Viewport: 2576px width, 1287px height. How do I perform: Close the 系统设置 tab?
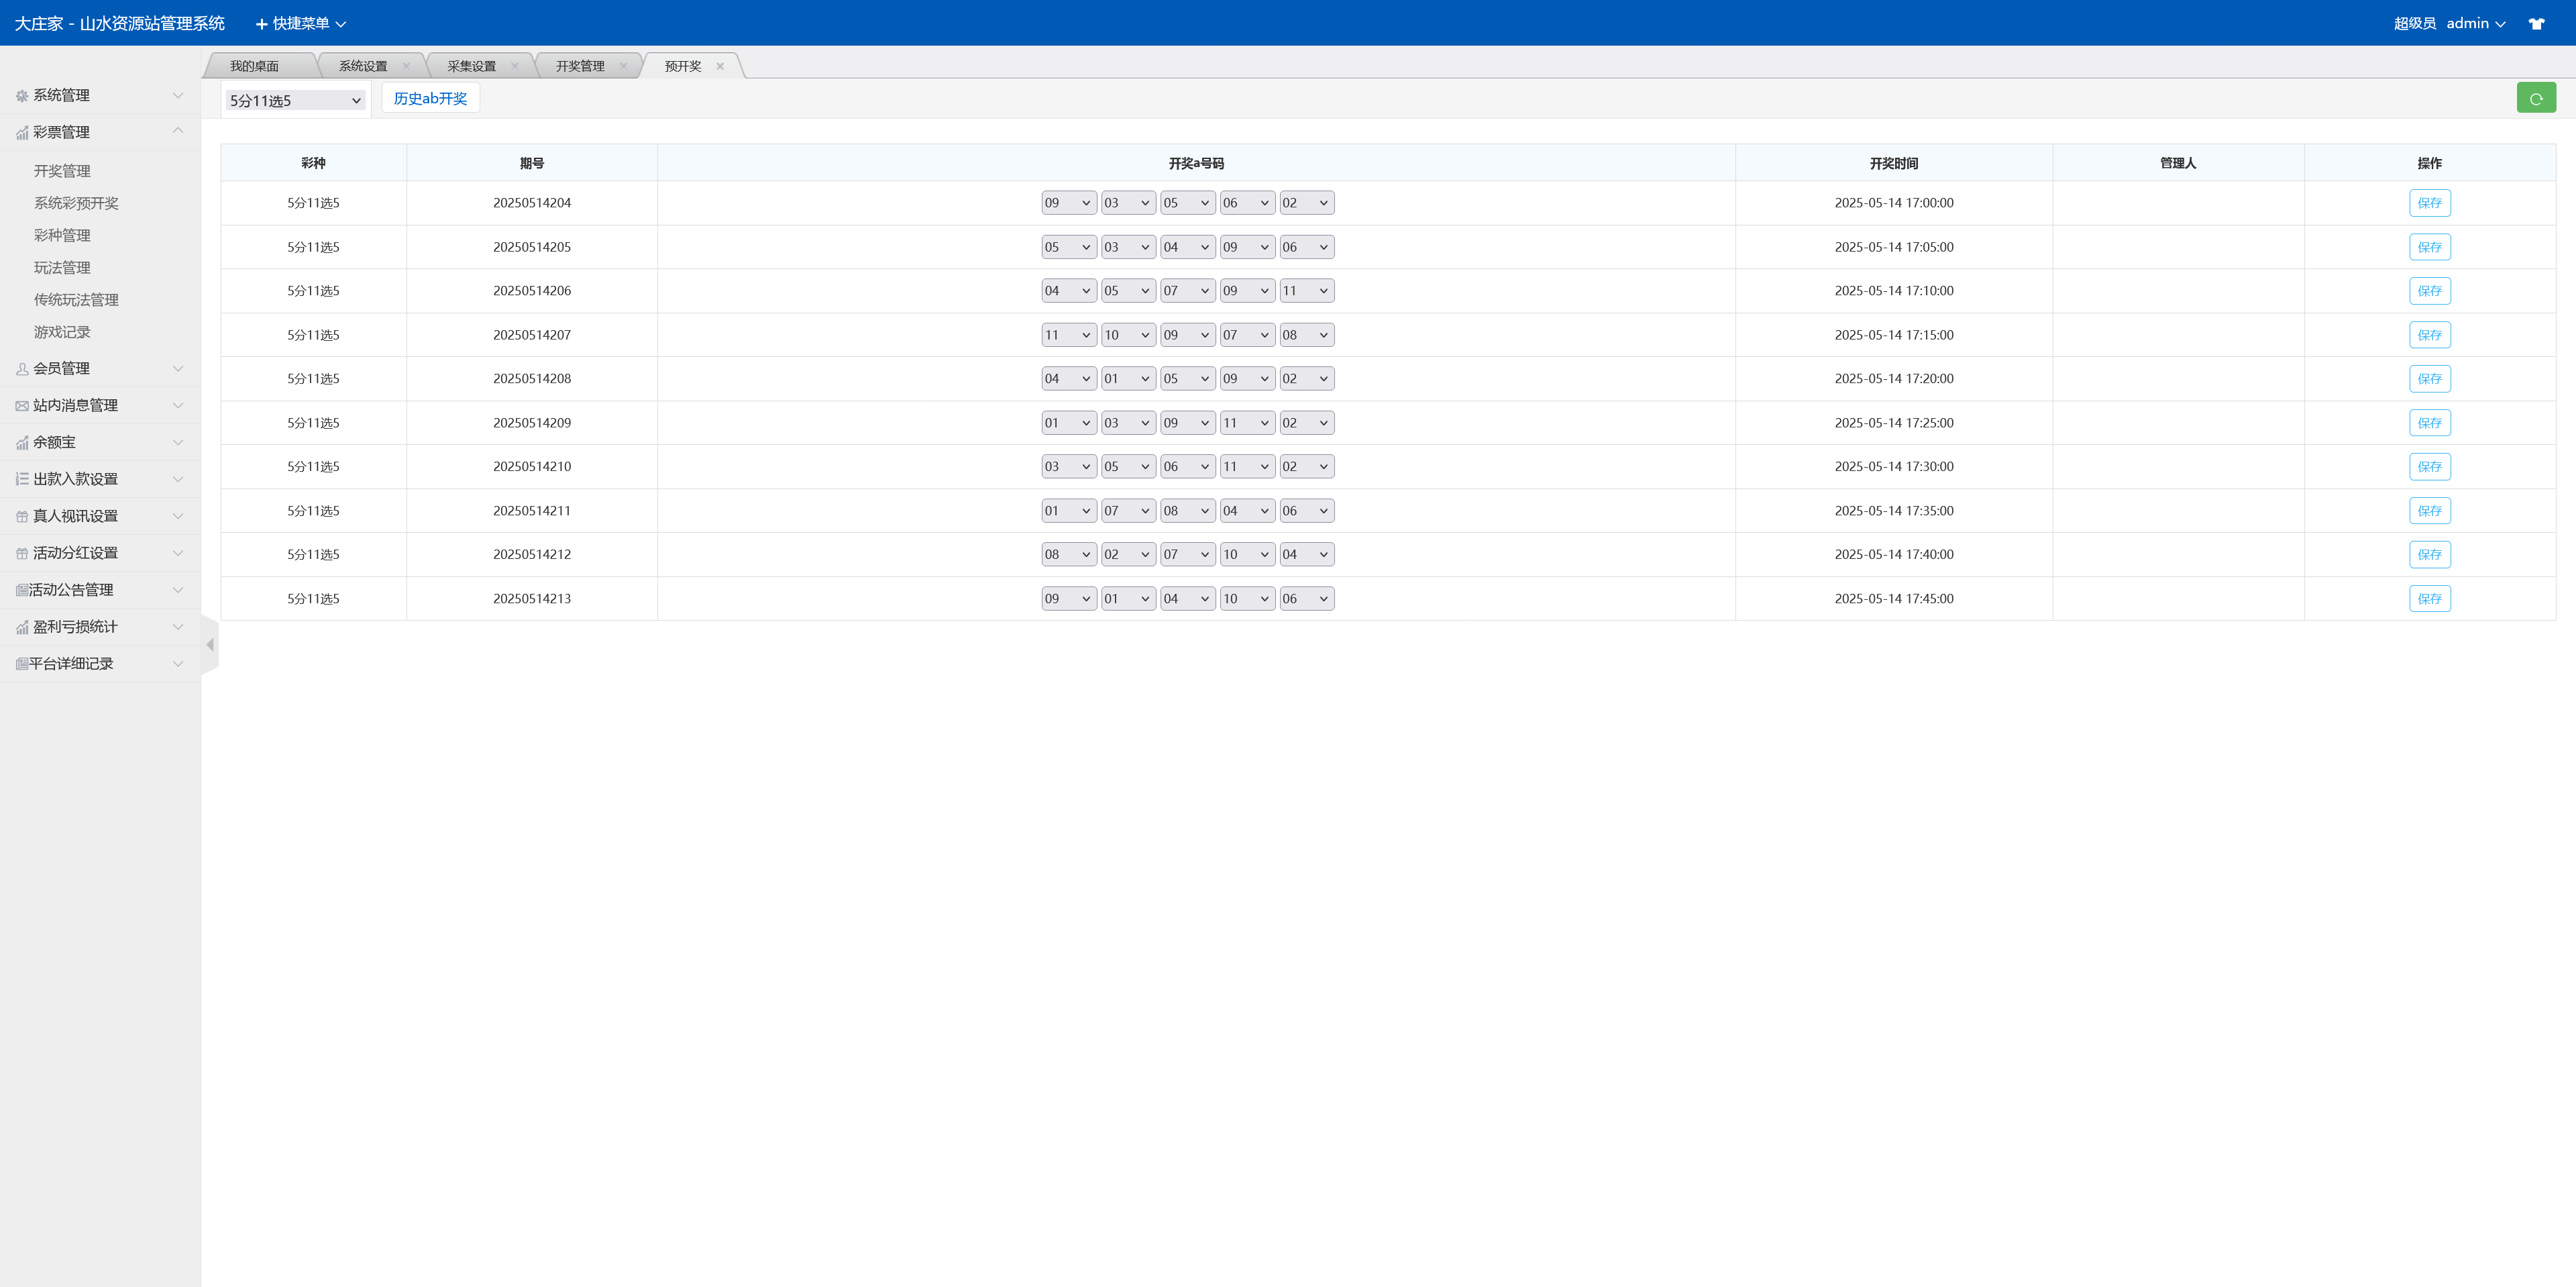click(406, 66)
